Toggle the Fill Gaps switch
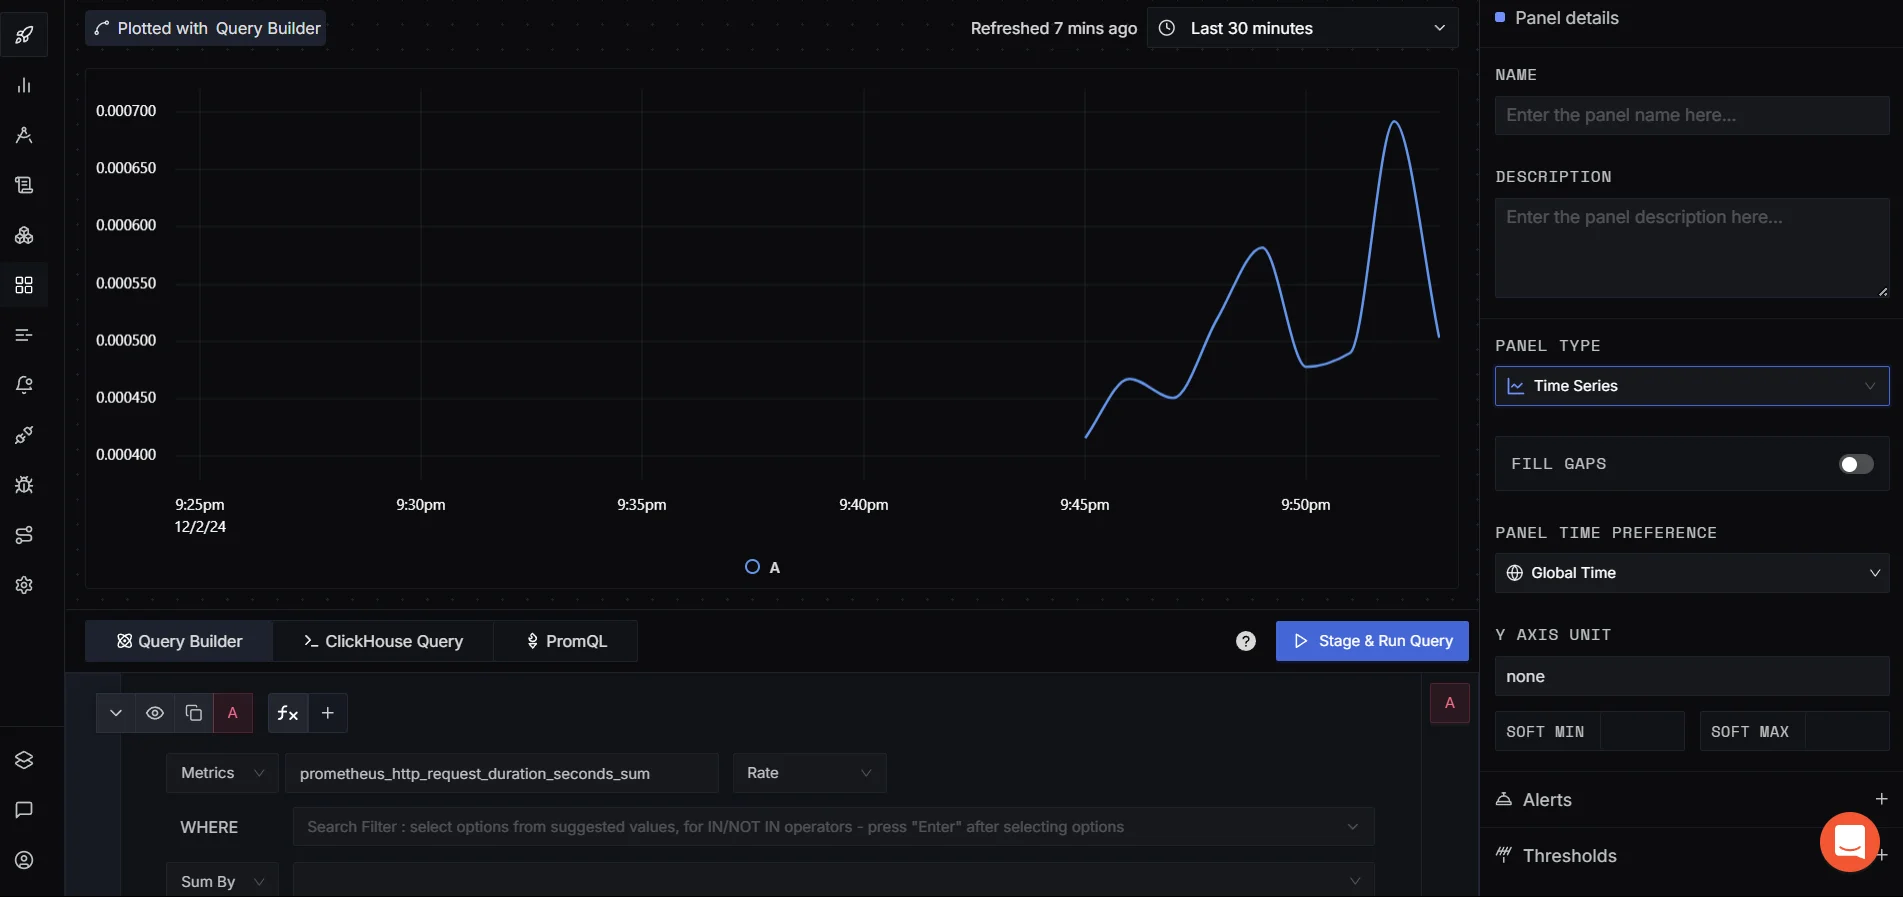This screenshot has height=897, width=1903. coord(1856,464)
